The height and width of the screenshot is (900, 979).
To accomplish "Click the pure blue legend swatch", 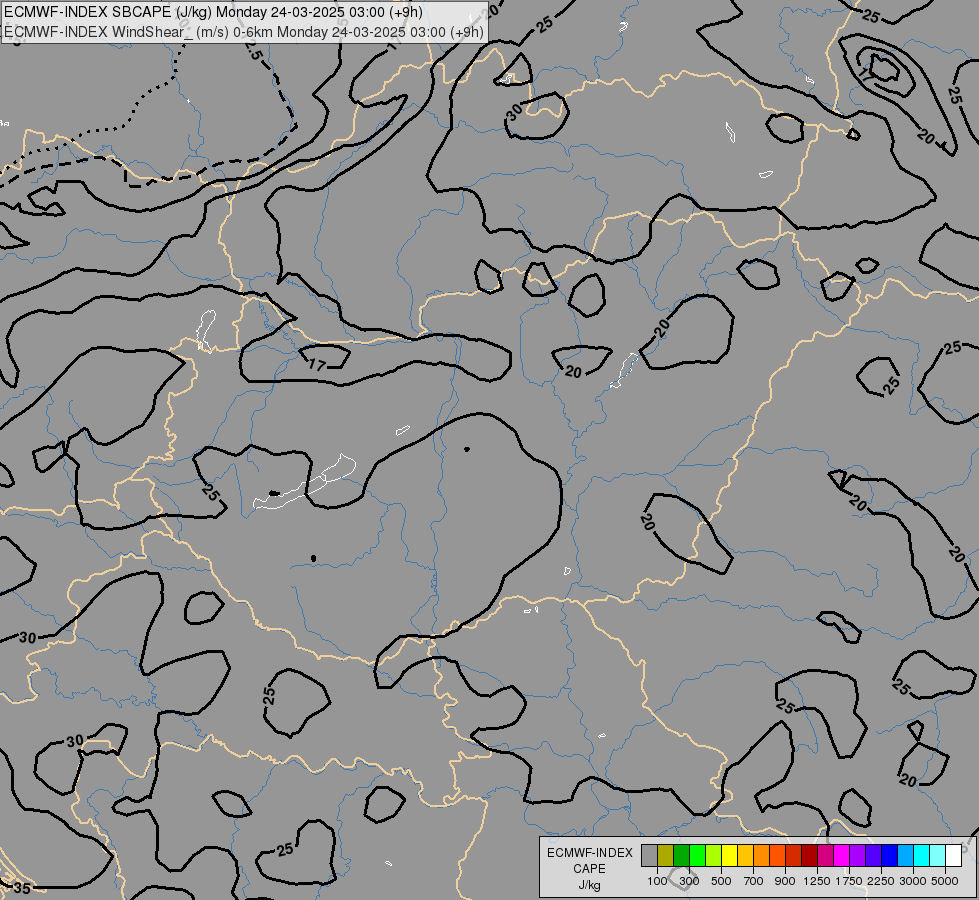I will 890,855.
